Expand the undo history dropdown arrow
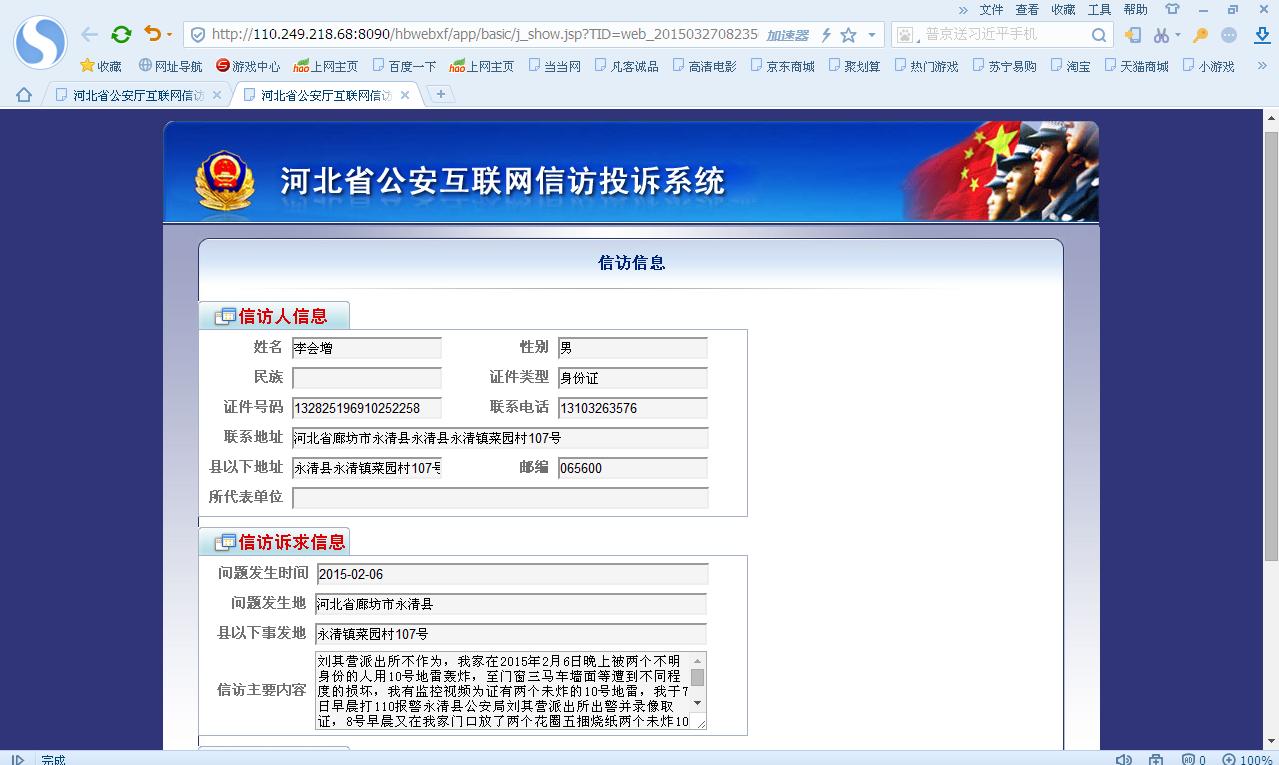The width and height of the screenshot is (1279, 765). coord(169,35)
